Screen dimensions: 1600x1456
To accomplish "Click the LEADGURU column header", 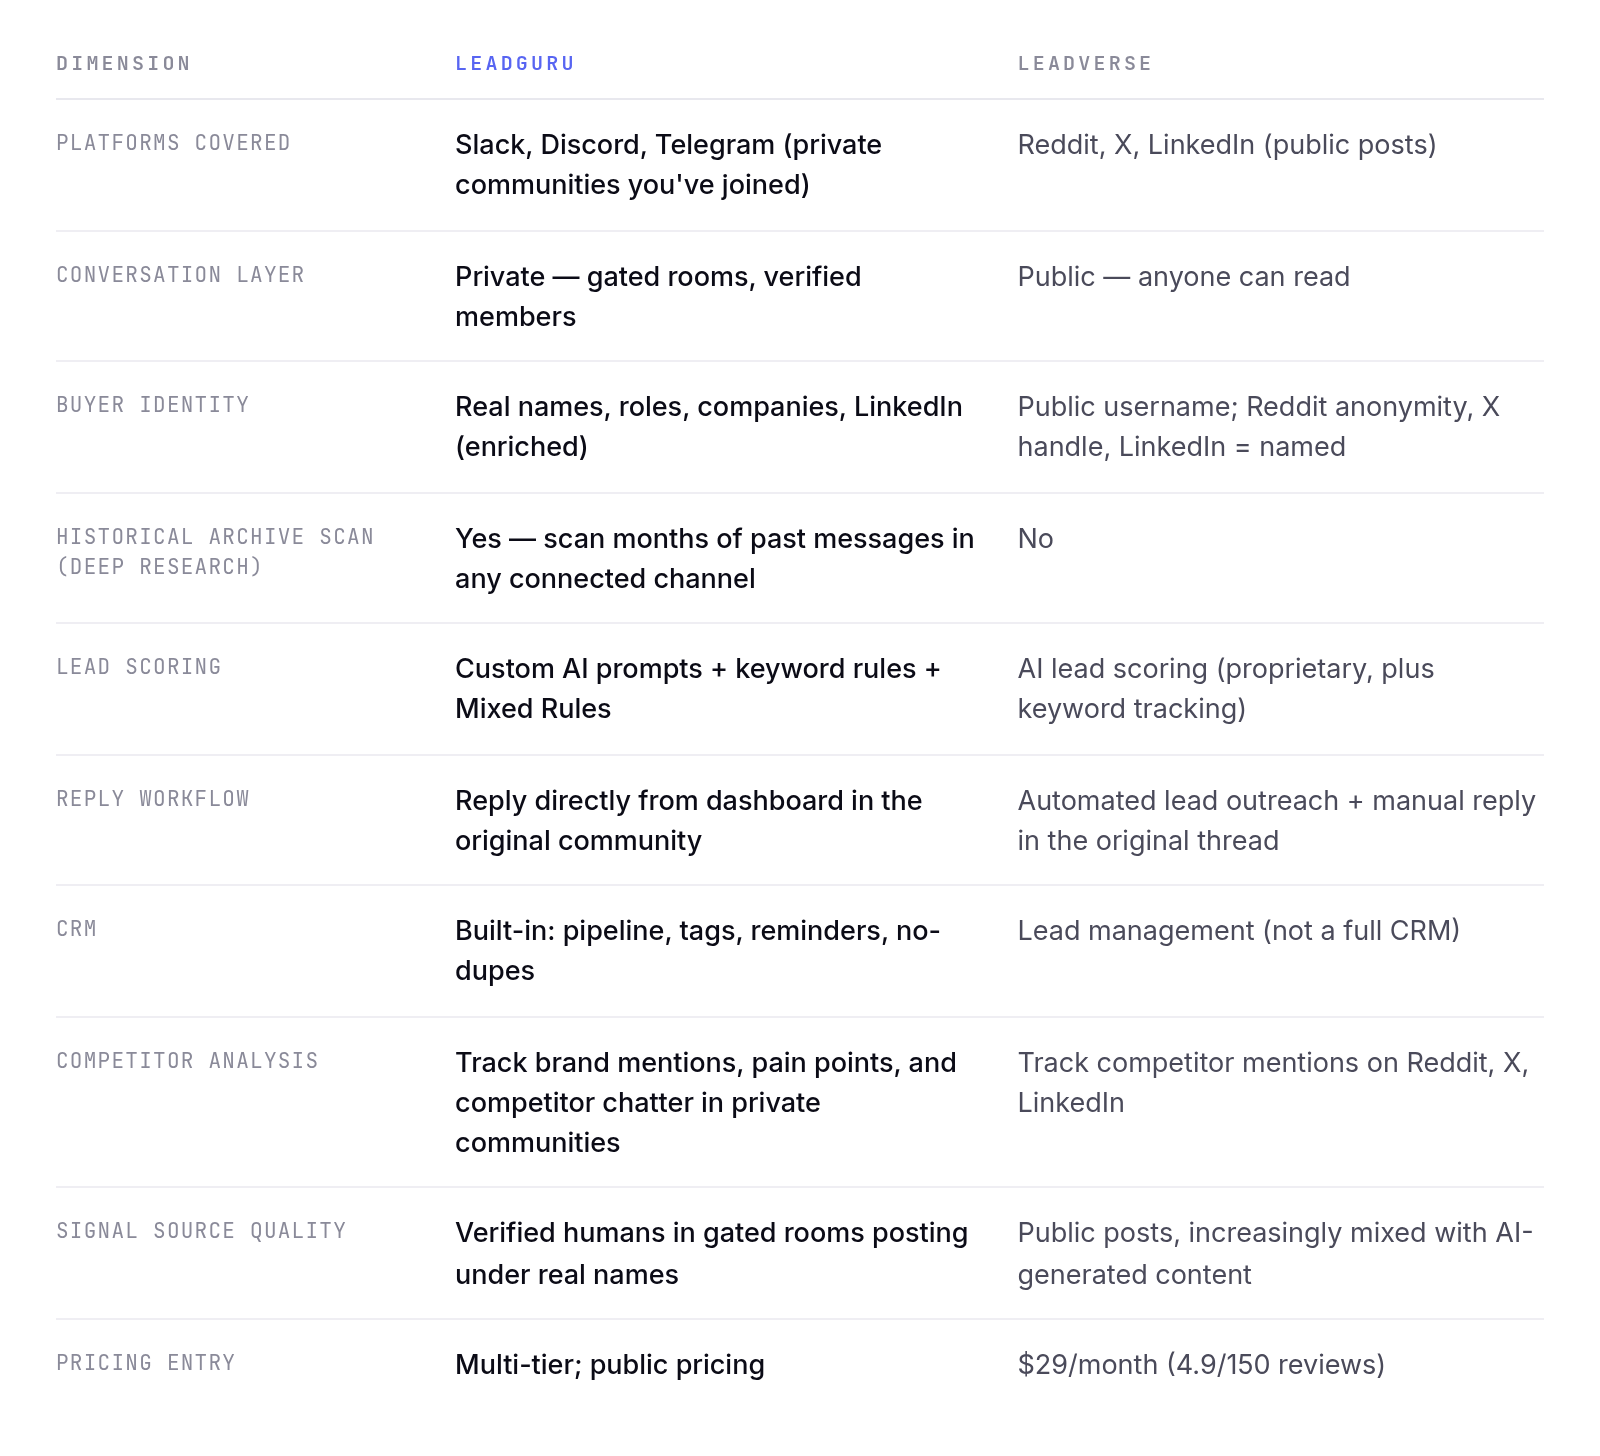I will tap(515, 63).
